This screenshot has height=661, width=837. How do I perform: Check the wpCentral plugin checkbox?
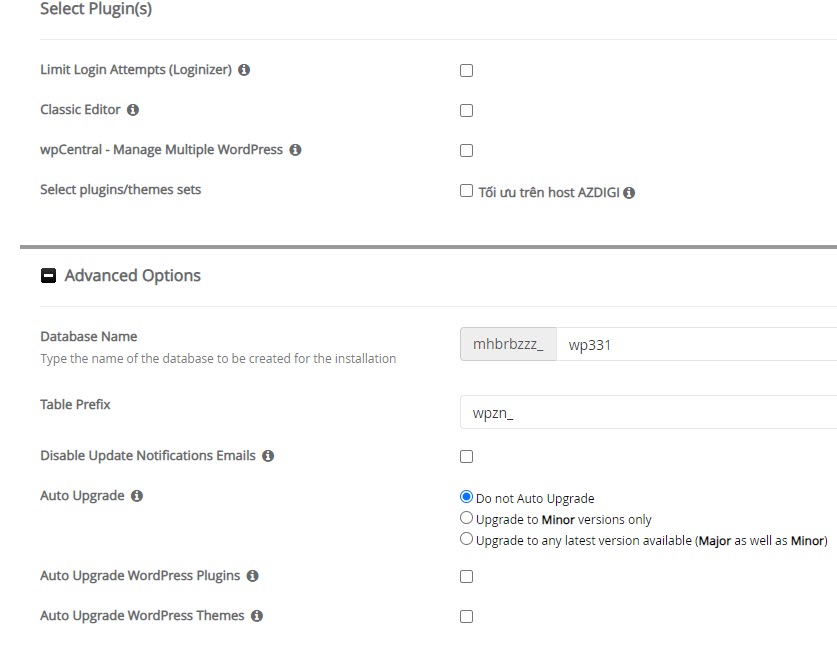click(467, 151)
